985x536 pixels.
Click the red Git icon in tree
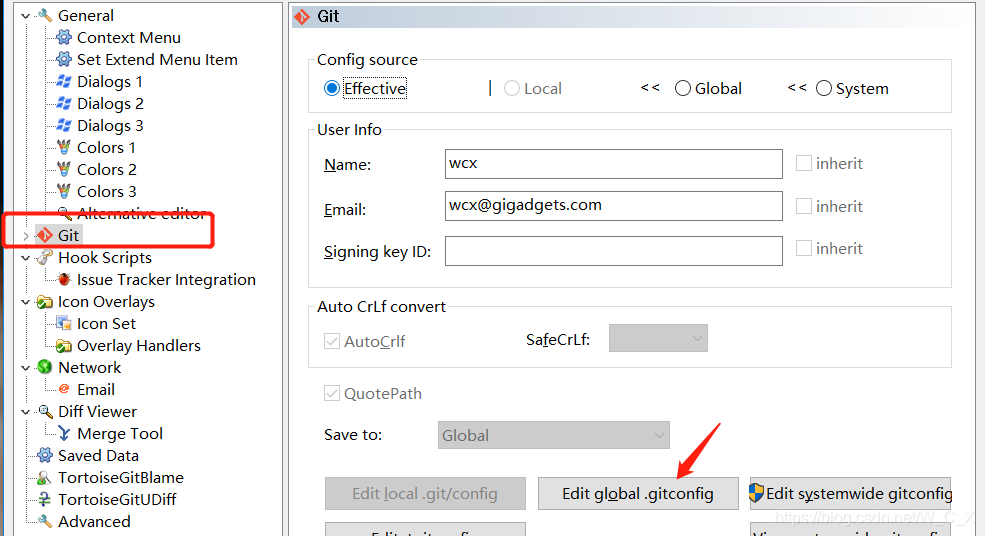click(x=45, y=236)
